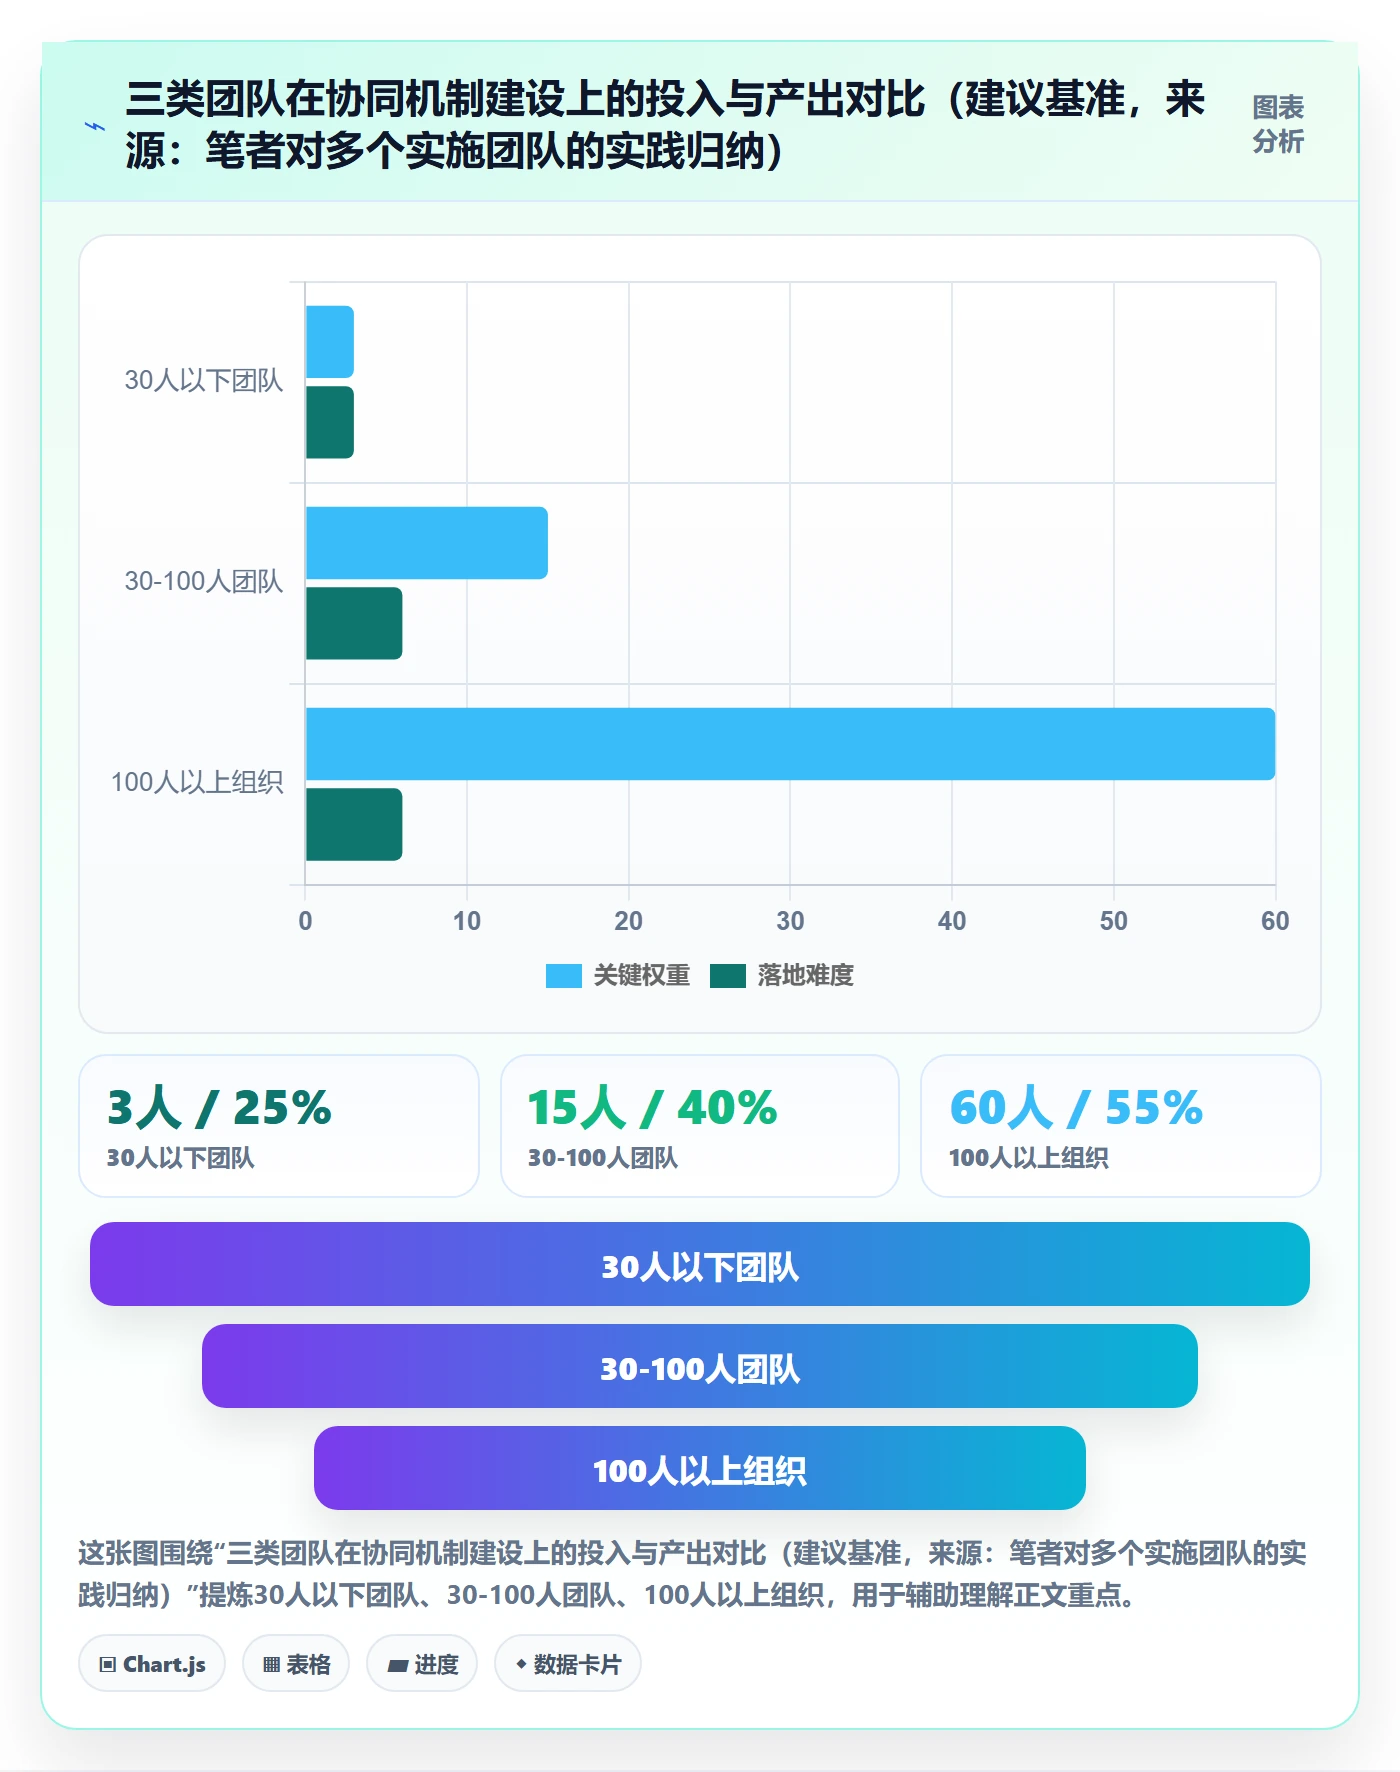Click the 图表分析 label in header

pos(1278,124)
